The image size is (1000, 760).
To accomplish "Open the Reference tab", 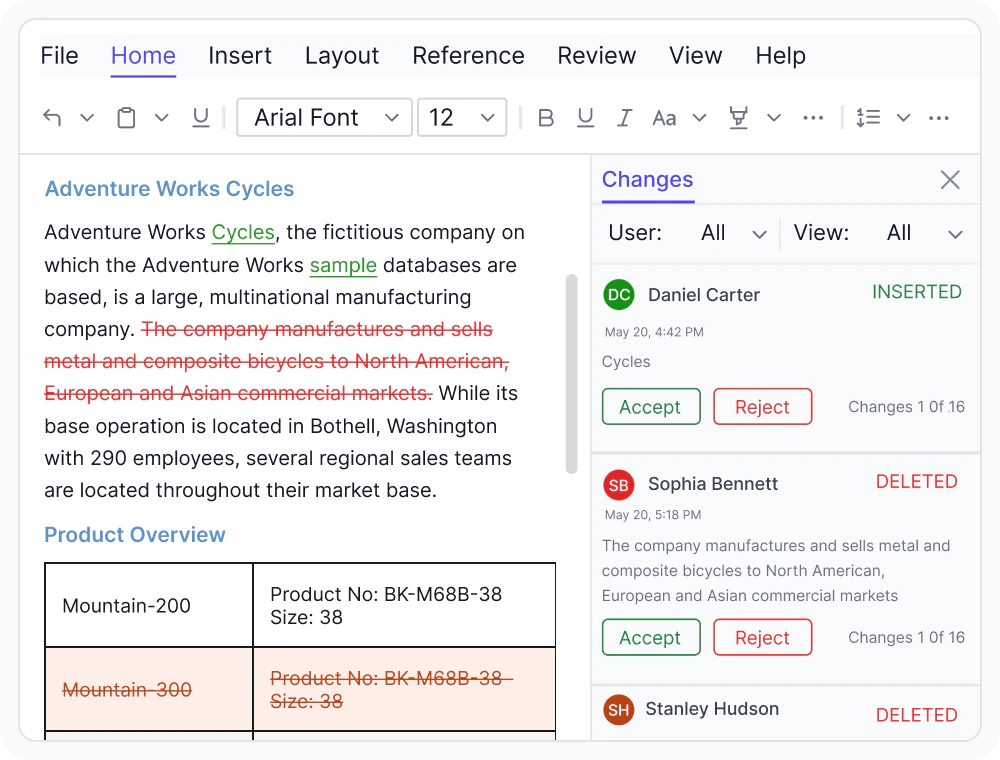I will [468, 56].
